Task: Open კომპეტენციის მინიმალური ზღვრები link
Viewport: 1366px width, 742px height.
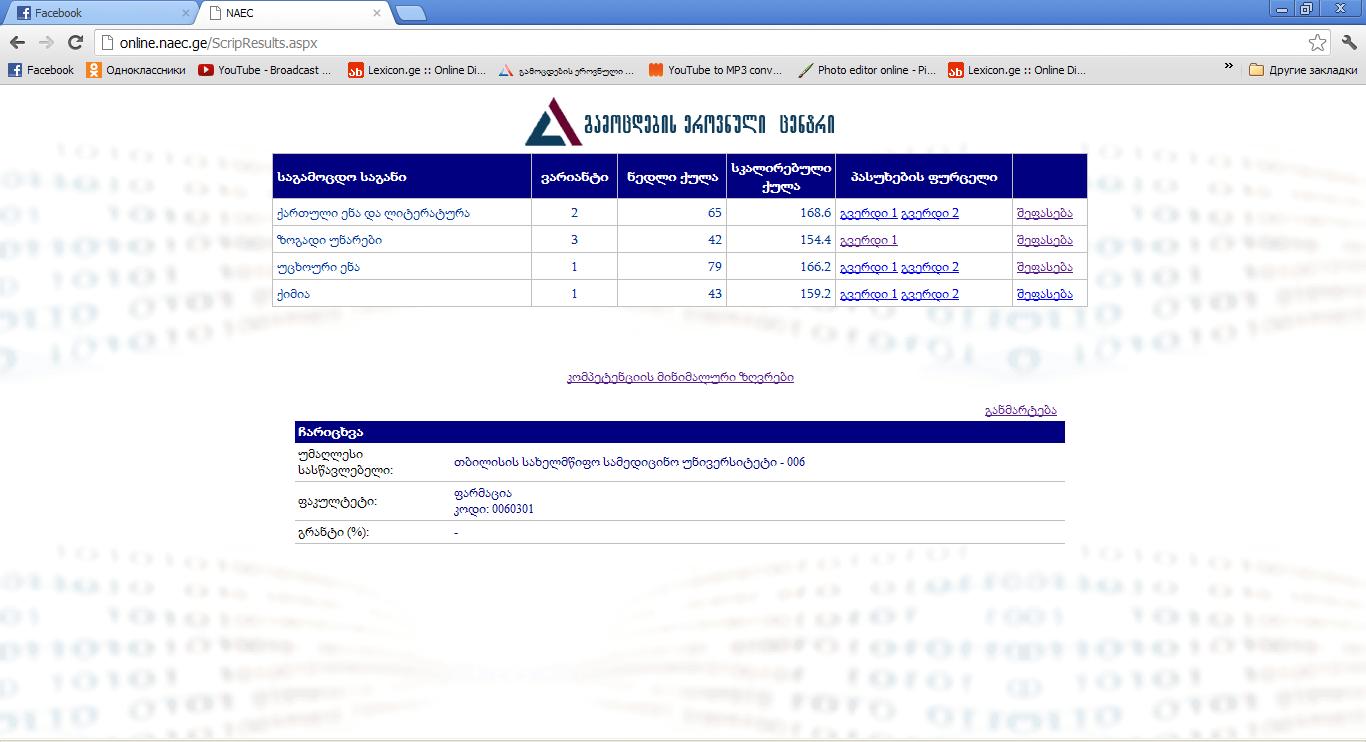Action: click(x=680, y=377)
